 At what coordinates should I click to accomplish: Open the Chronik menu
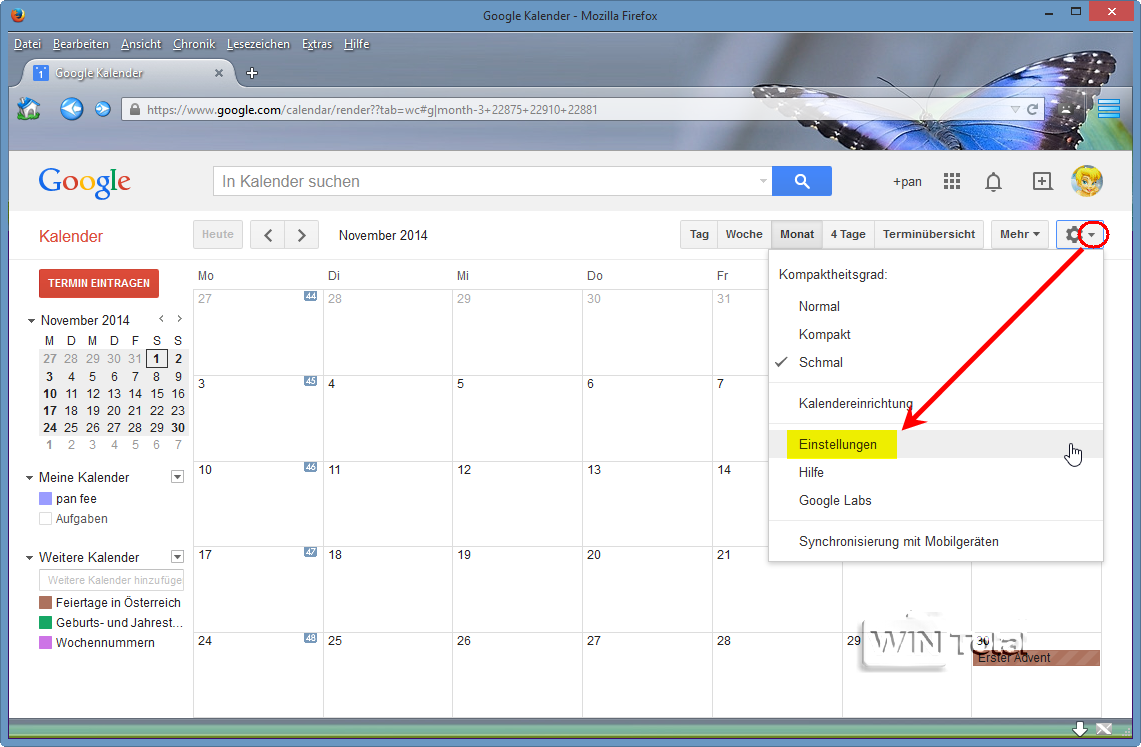pos(194,44)
